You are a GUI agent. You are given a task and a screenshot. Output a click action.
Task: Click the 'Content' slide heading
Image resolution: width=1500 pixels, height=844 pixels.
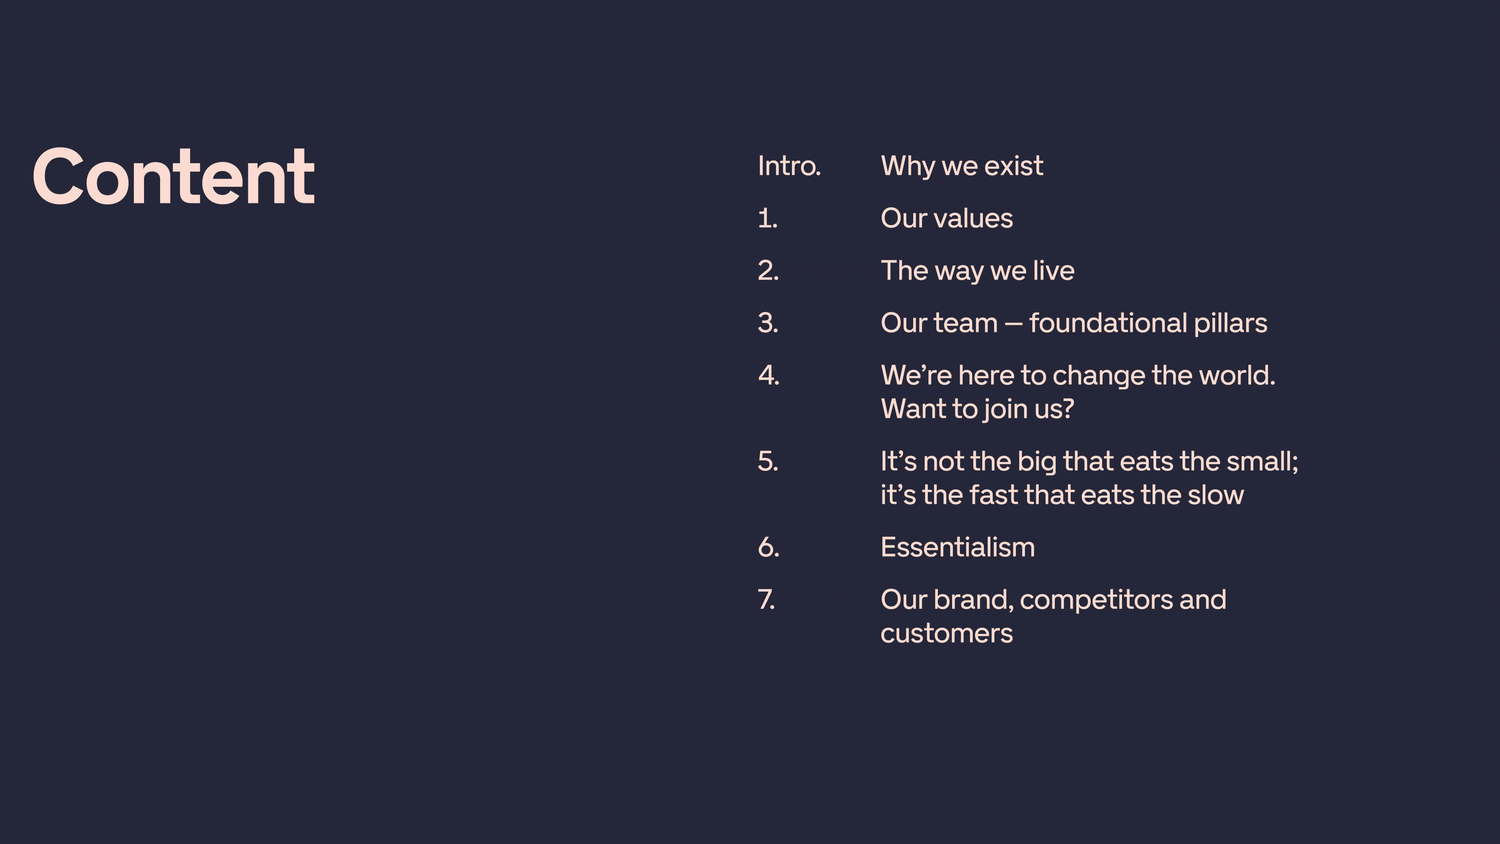tap(174, 177)
